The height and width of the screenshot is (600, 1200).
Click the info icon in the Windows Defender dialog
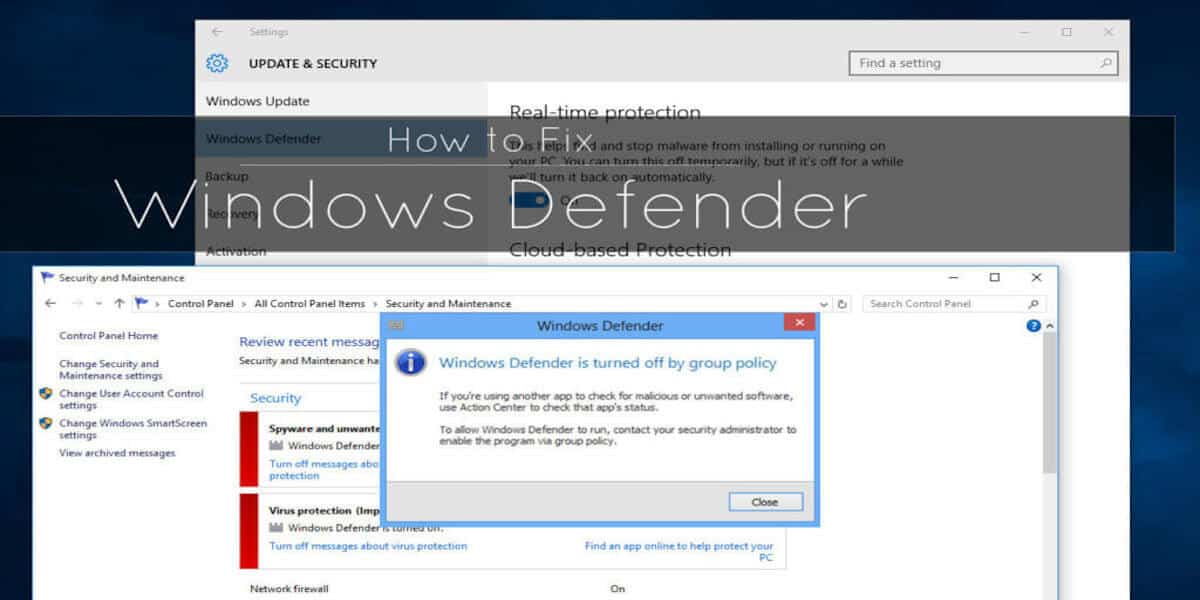click(413, 363)
